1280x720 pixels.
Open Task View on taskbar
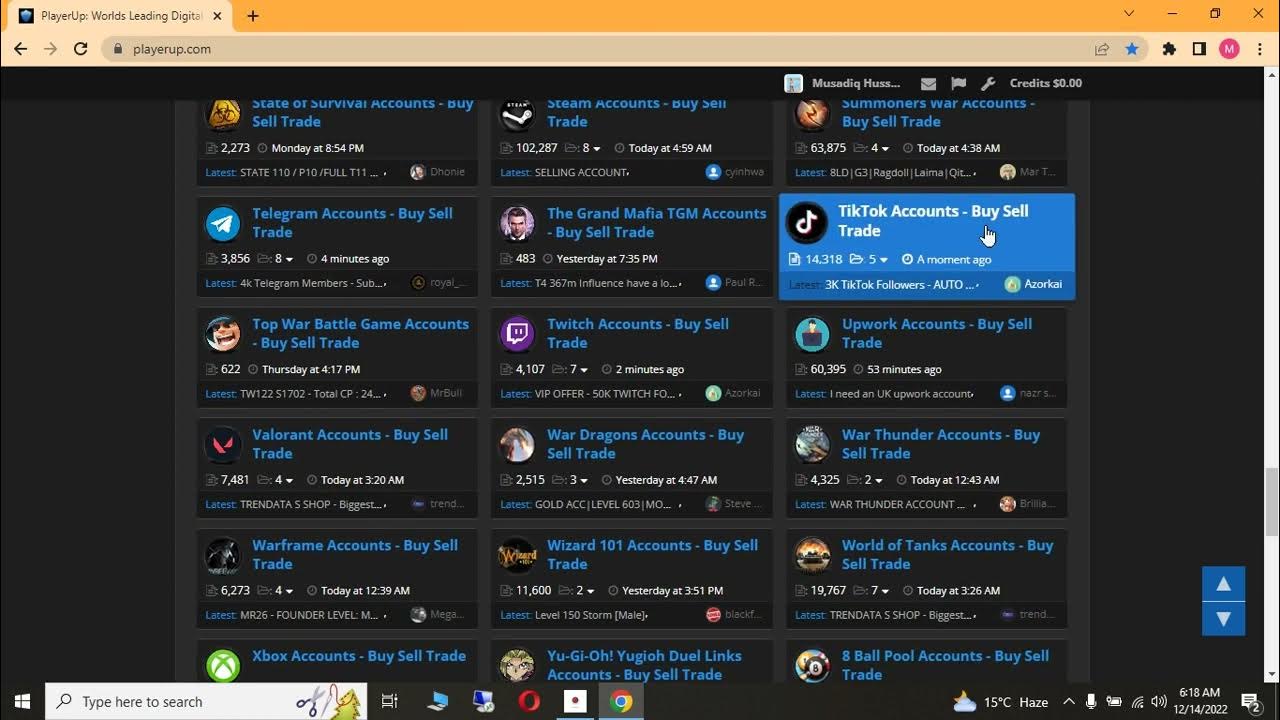tap(390, 701)
